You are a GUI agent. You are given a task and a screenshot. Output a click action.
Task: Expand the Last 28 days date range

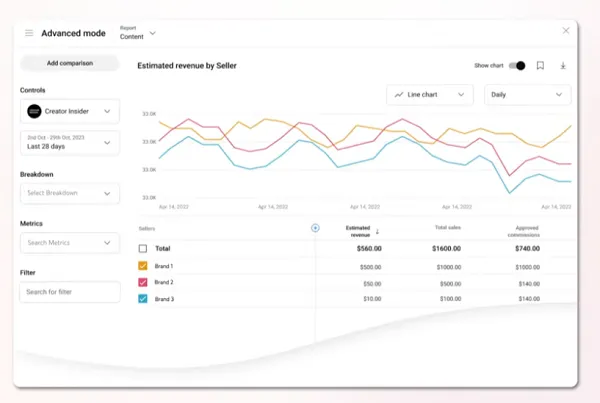click(69, 143)
